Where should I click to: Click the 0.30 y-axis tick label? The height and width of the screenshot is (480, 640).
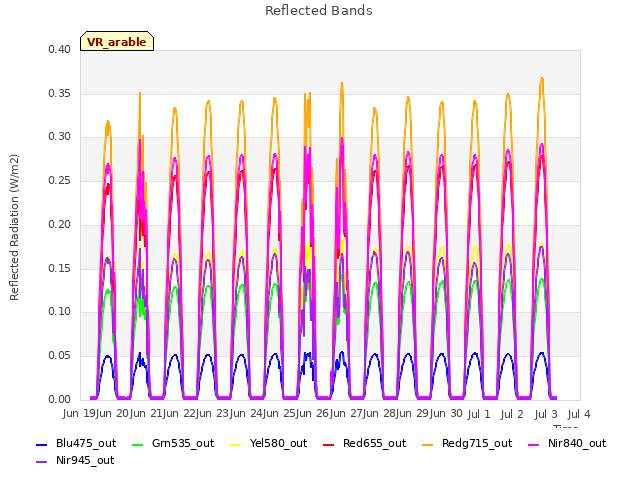(x=60, y=136)
